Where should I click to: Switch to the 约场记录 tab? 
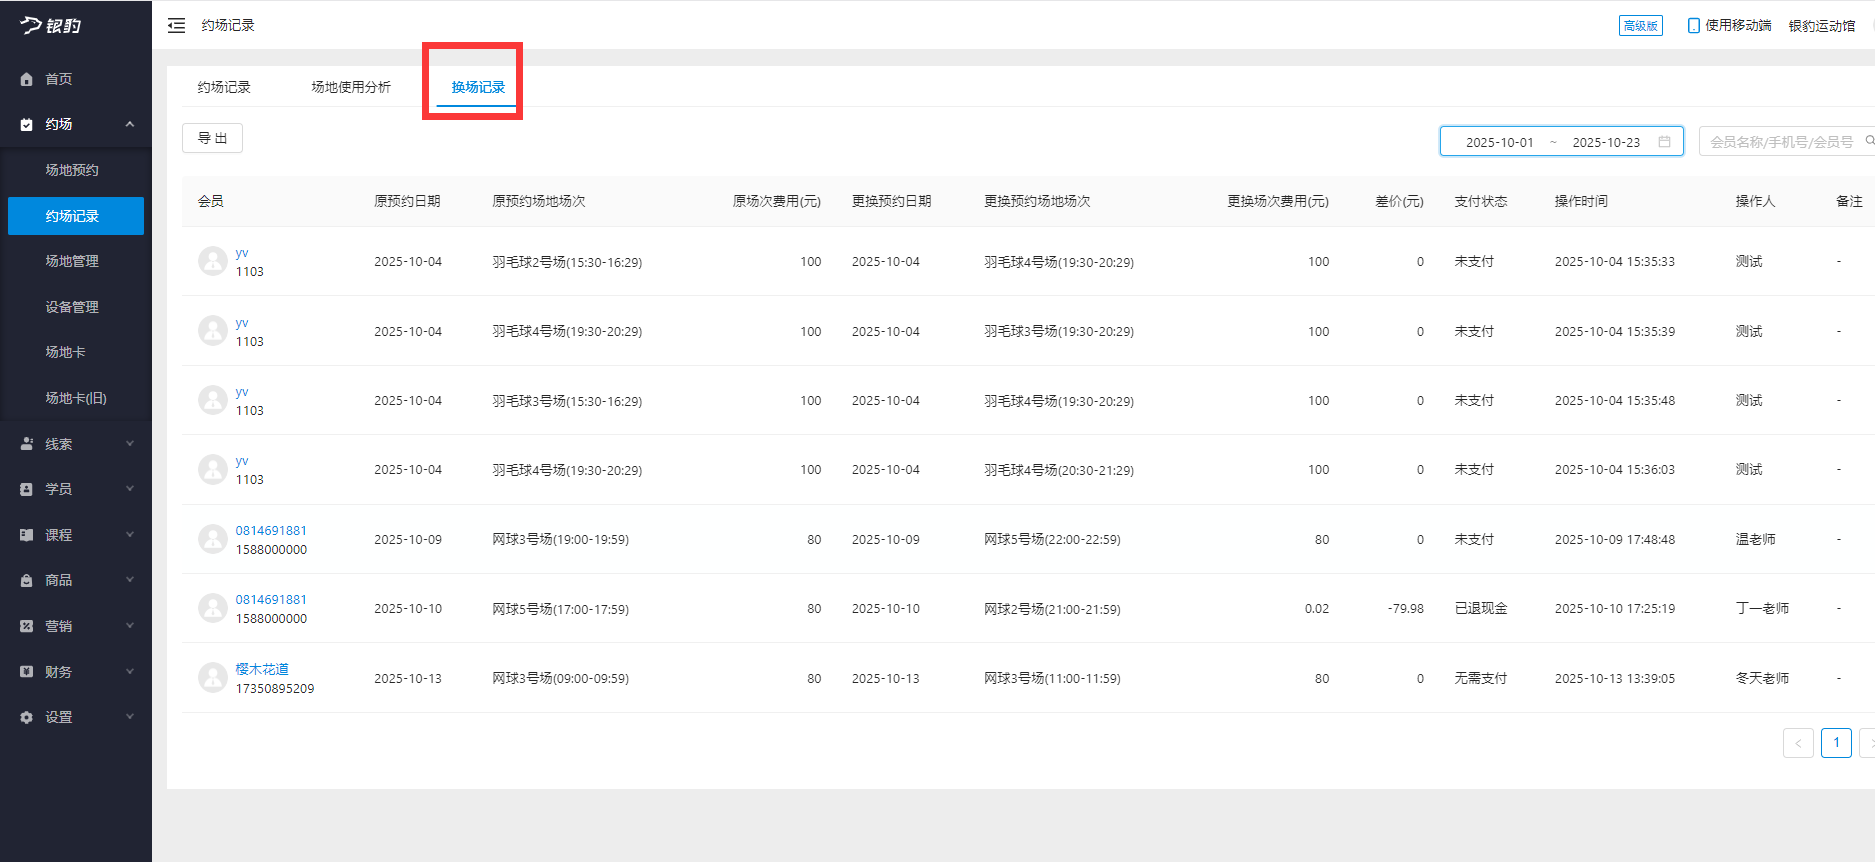point(224,87)
